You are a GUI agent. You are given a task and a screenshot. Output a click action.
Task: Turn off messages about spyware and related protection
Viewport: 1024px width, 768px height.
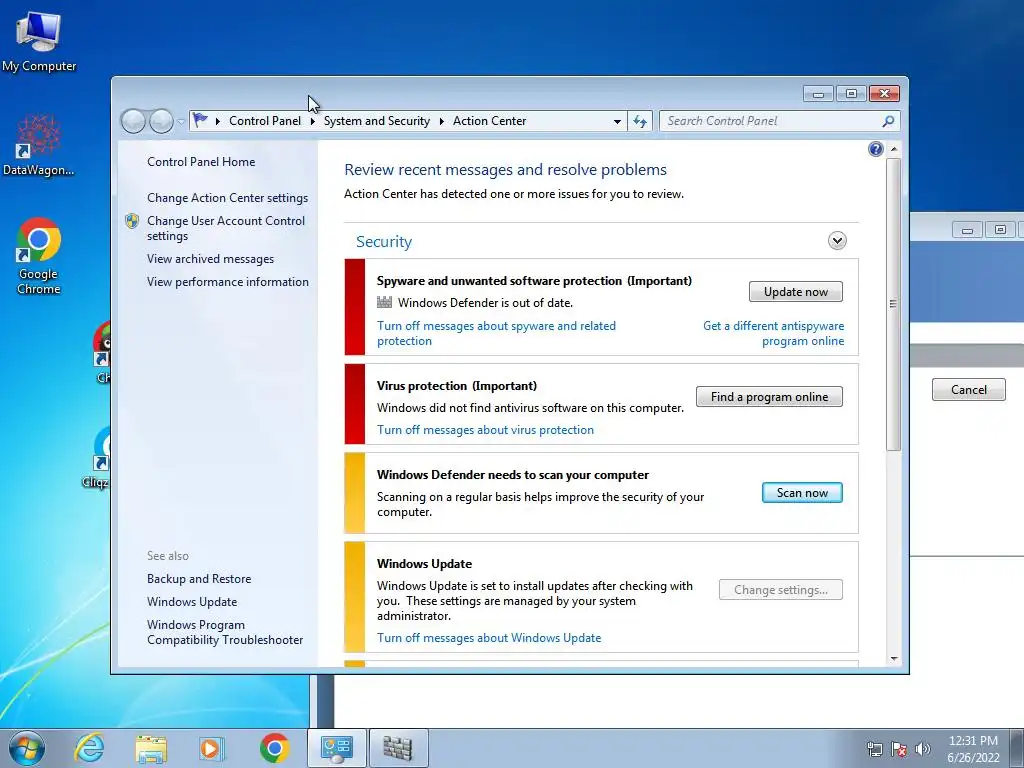(x=496, y=334)
